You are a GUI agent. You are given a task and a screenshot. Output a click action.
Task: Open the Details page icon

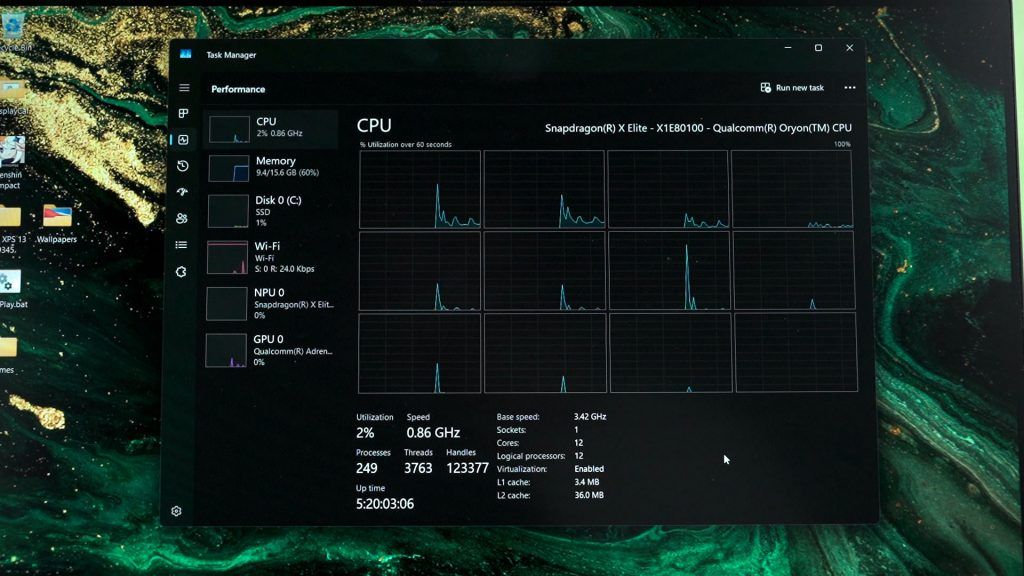coord(182,245)
